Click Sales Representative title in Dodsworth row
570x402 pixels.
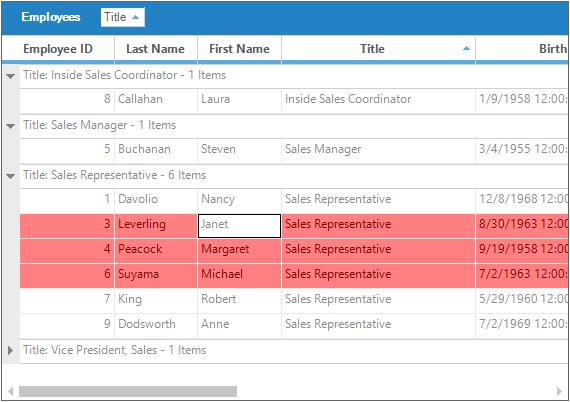click(378, 326)
